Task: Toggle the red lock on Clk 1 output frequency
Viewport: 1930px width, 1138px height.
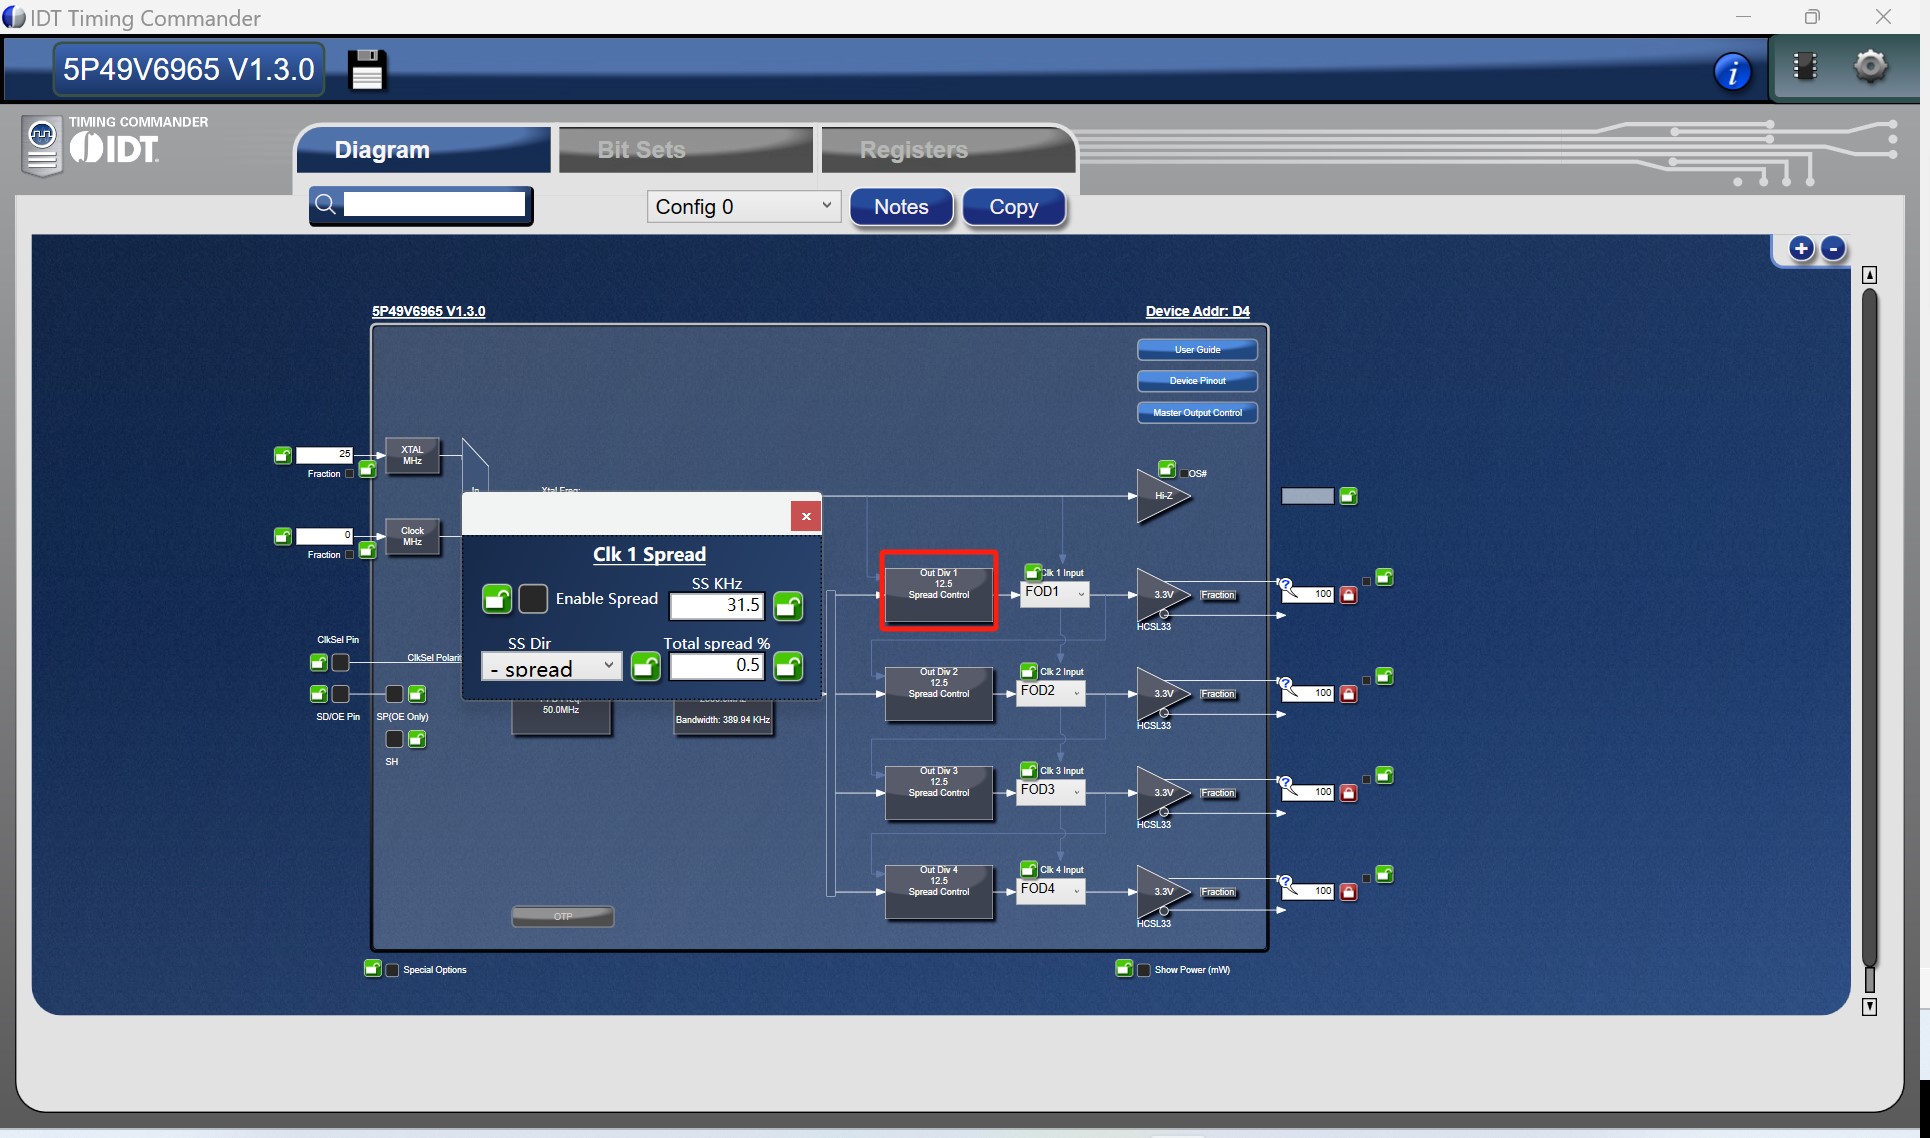Action: (1348, 595)
